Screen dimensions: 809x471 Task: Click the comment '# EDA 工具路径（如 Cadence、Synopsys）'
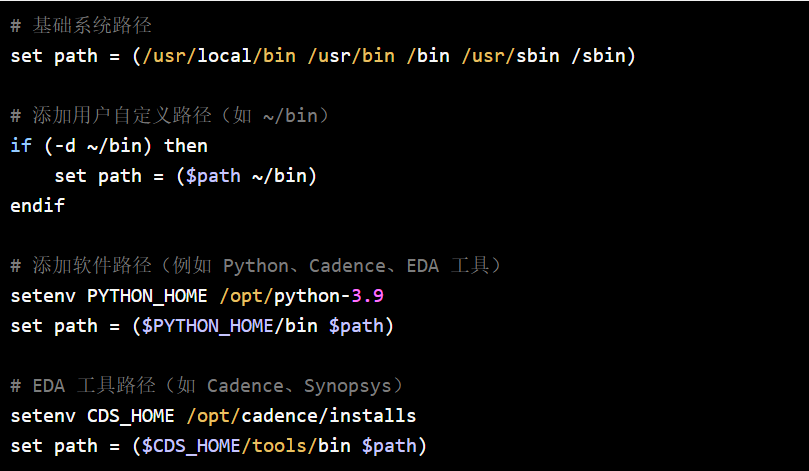tap(207, 386)
